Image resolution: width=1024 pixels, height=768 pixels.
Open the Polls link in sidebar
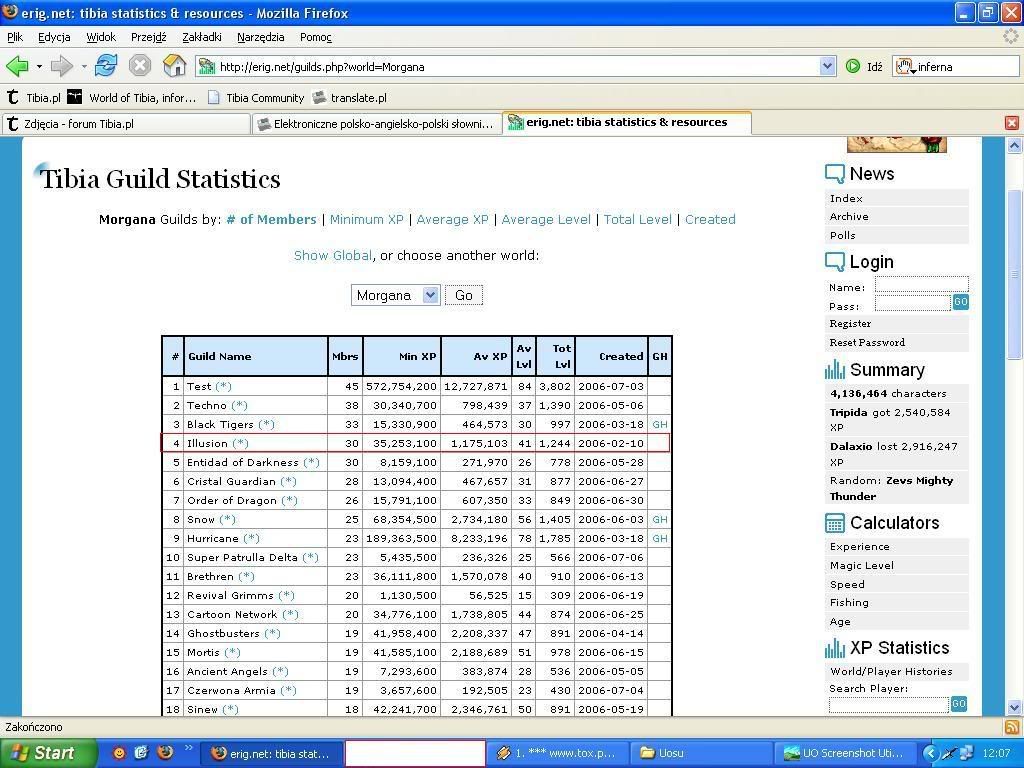[842, 235]
